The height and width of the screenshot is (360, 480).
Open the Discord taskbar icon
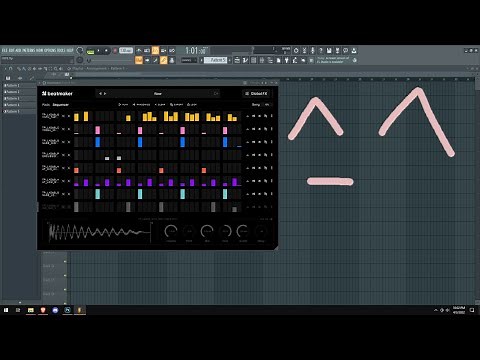click(55, 310)
